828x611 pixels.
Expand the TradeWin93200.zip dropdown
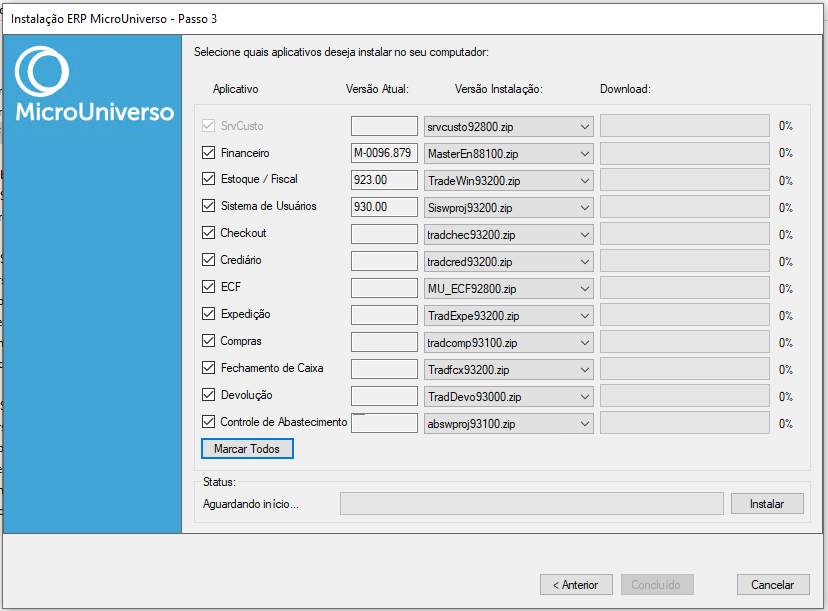coord(509,181)
